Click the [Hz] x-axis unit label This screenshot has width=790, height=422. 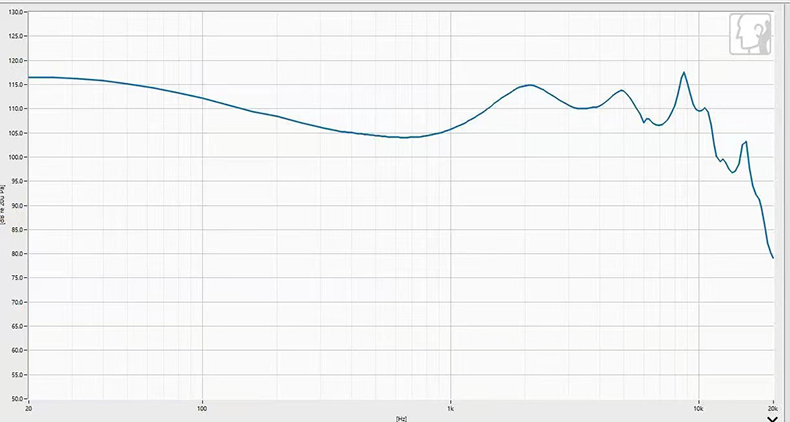pyautogui.click(x=401, y=418)
